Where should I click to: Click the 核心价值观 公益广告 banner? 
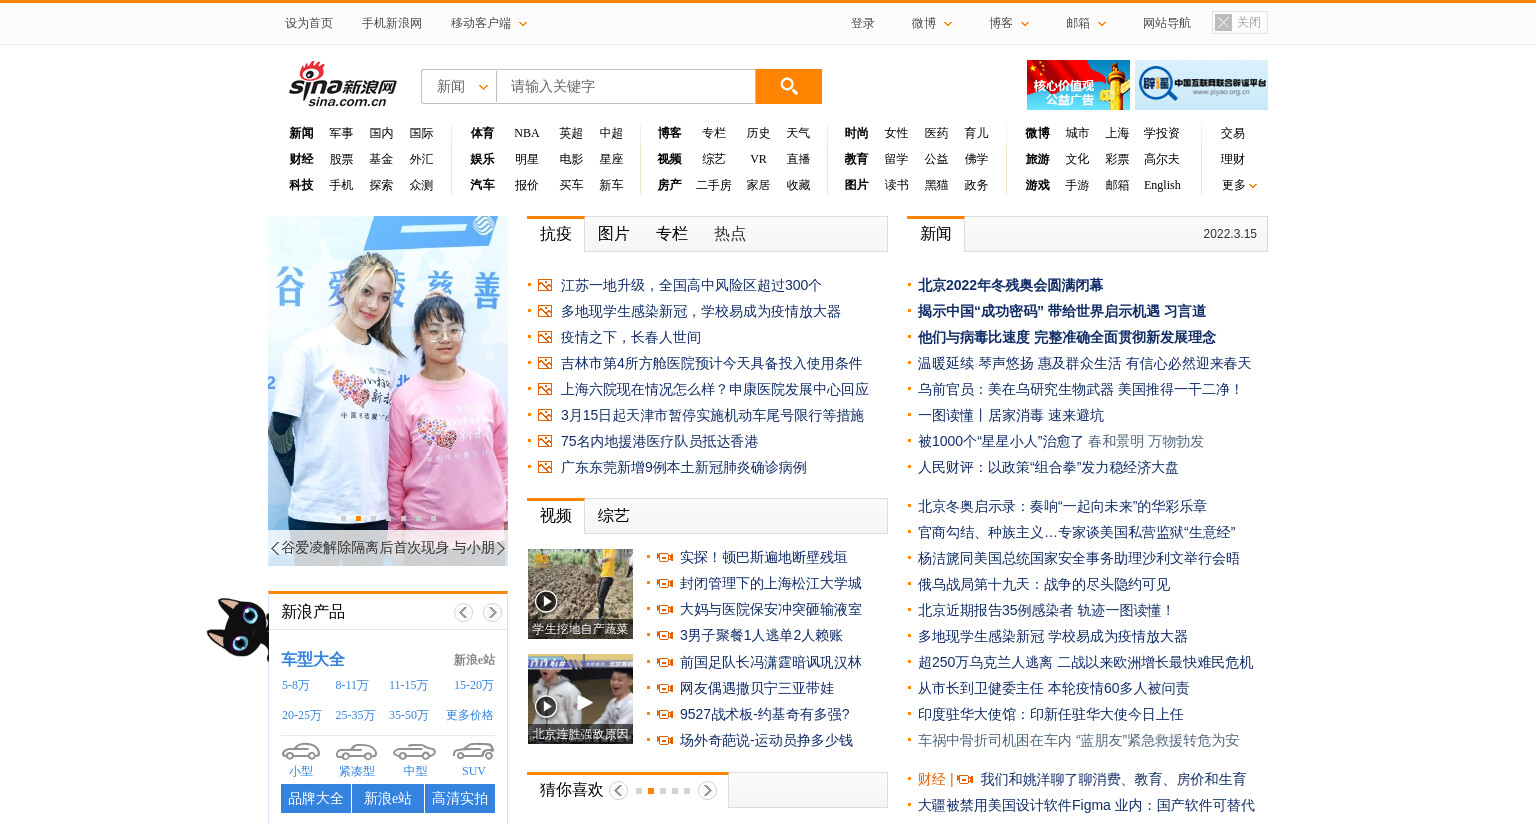tap(1078, 85)
